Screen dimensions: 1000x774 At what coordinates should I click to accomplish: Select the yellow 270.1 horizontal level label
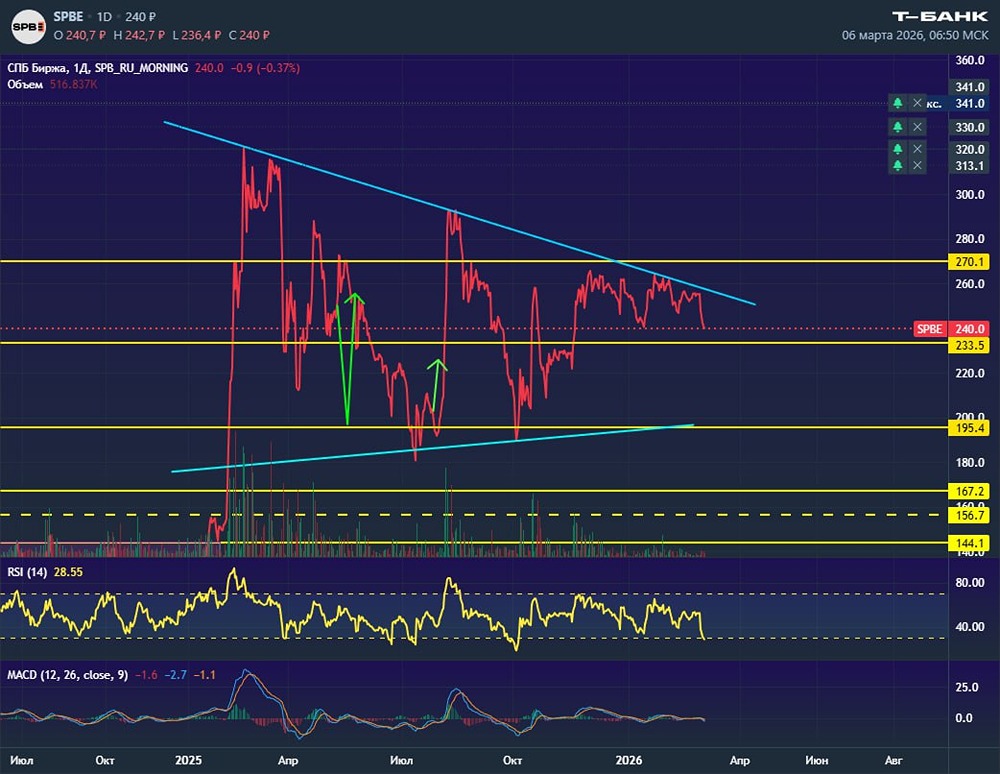(969, 261)
